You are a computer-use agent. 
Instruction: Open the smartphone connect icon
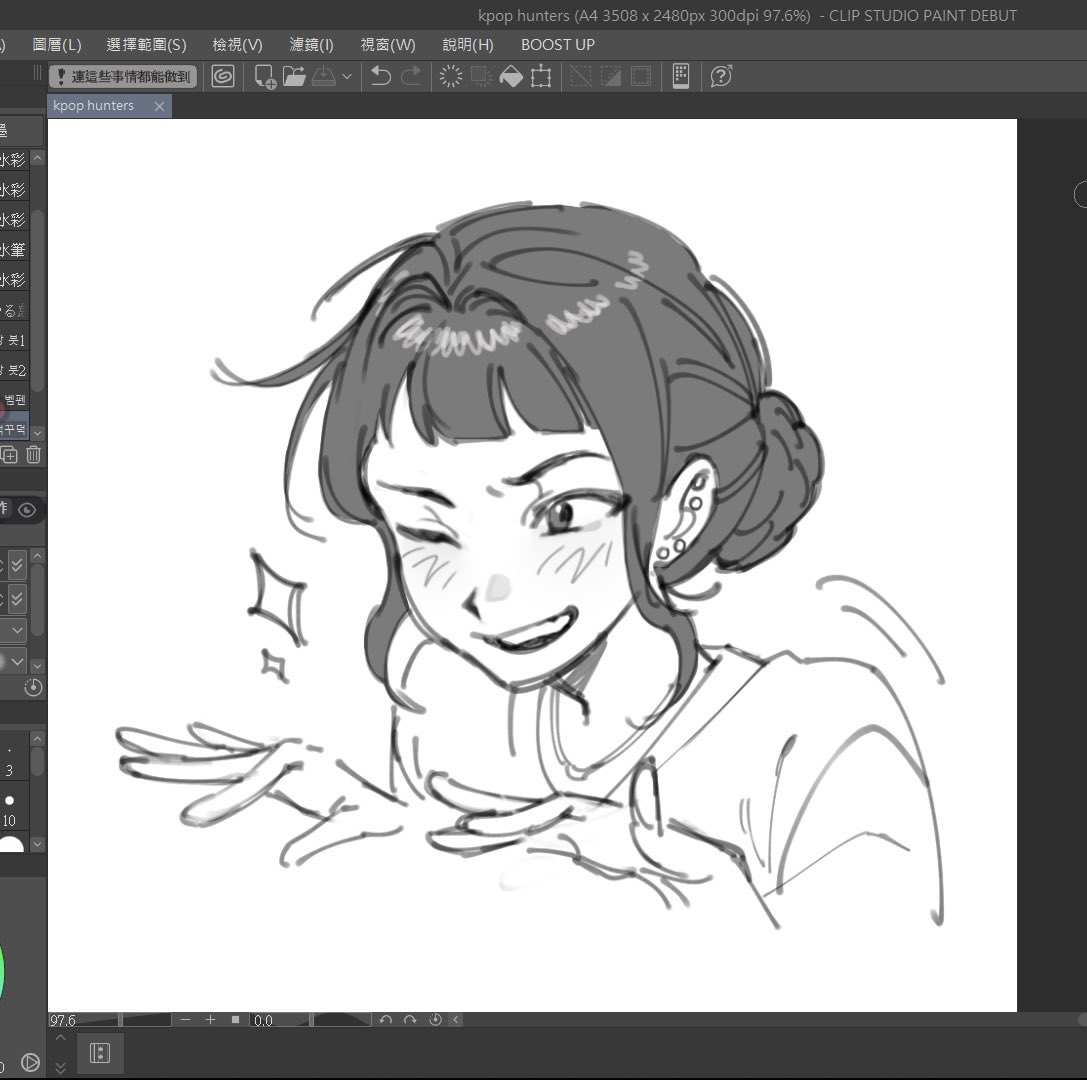681,76
